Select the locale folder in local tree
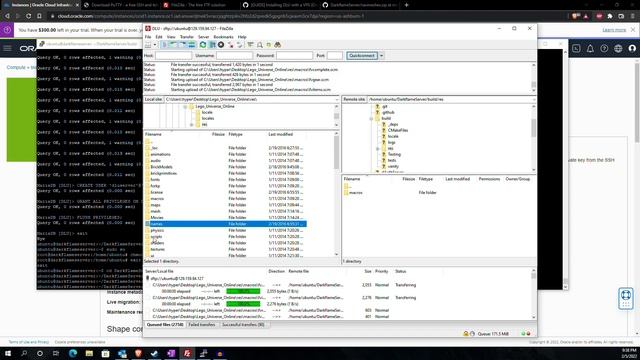The height and width of the screenshot is (360, 640). pos(207,112)
